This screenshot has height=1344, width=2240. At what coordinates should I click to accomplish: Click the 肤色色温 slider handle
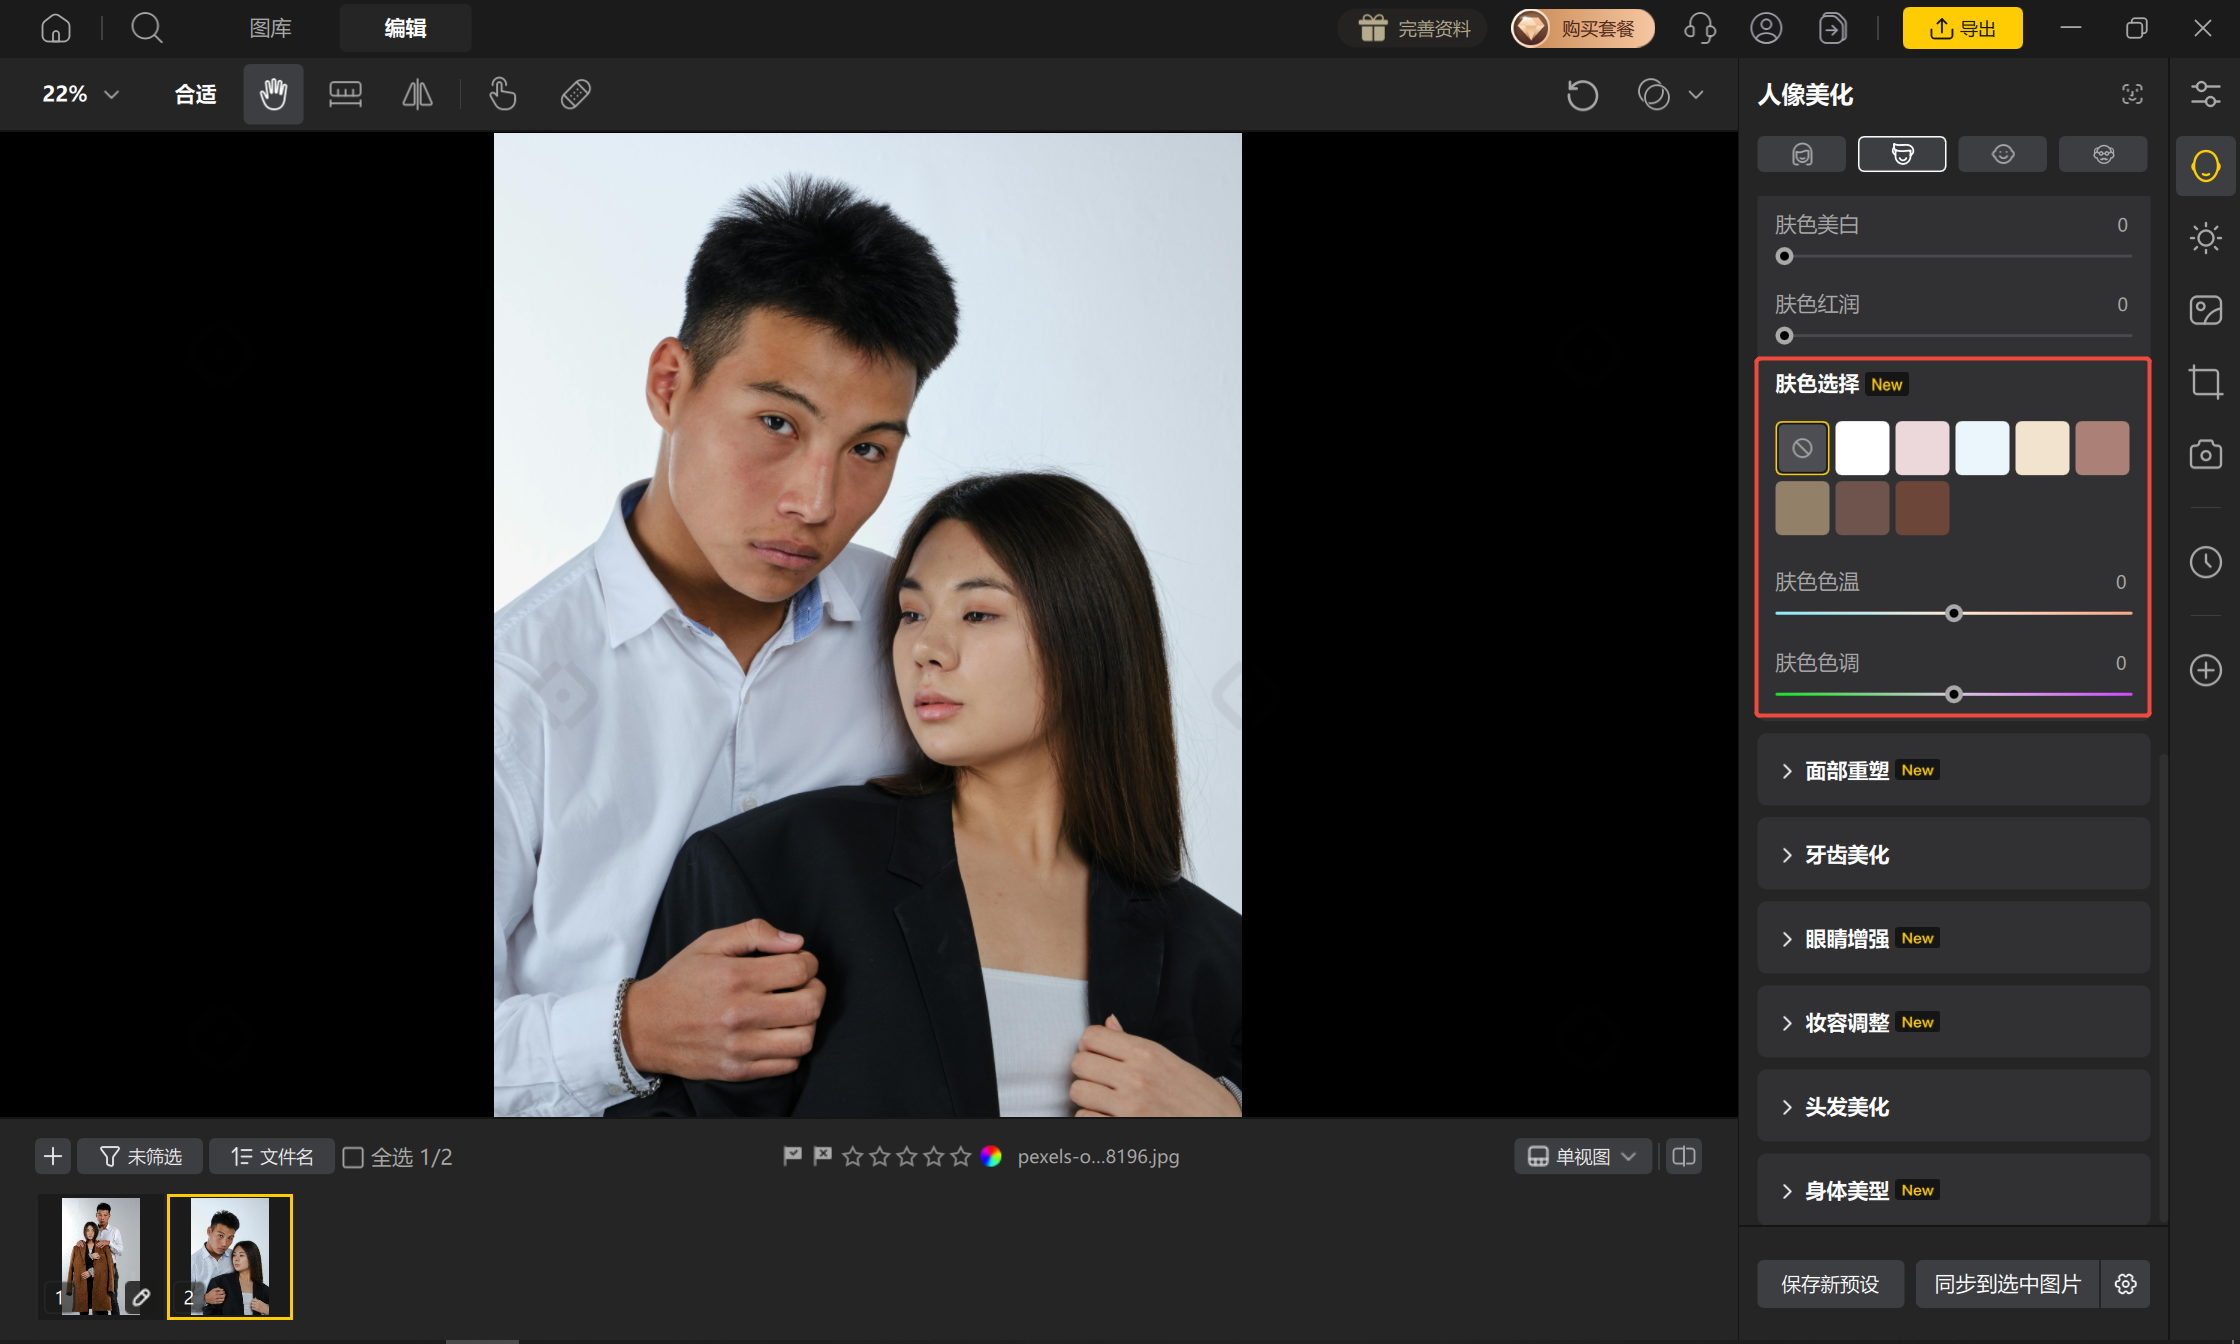1953,613
